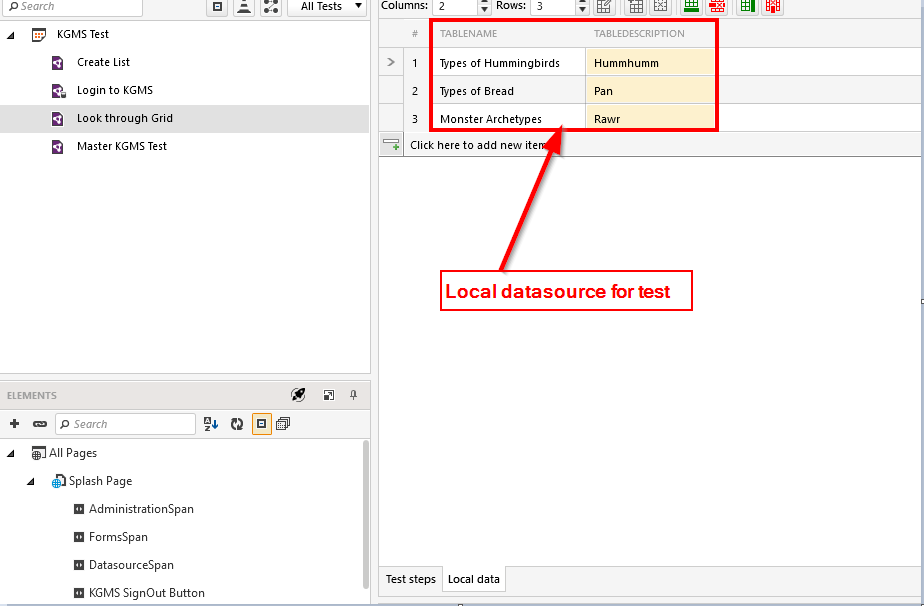Open the Login to KGMS test
This screenshot has width=924, height=606.
pos(114,90)
